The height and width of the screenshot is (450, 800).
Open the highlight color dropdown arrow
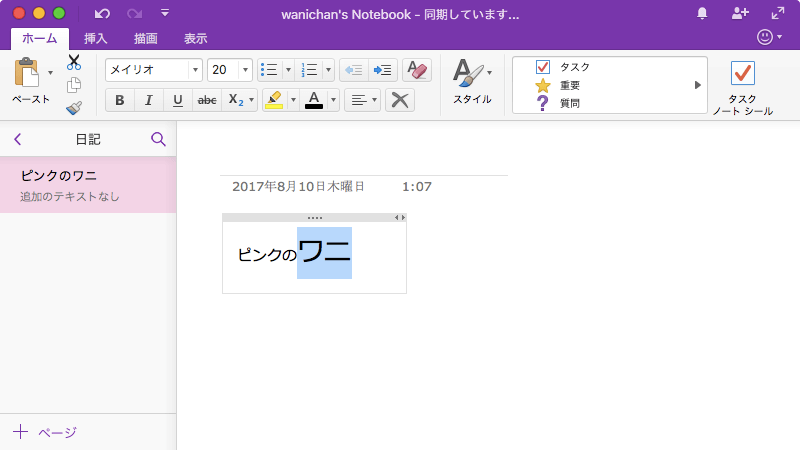click(x=293, y=100)
